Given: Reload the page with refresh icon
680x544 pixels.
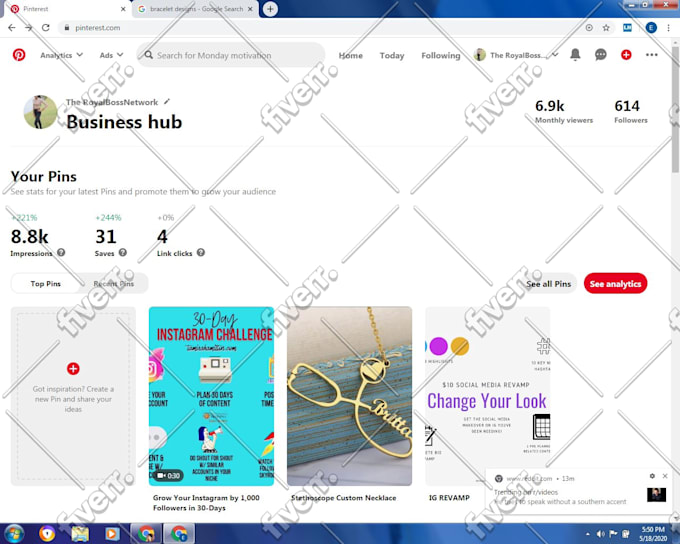Looking at the screenshot, I should (x=45, y=28).
